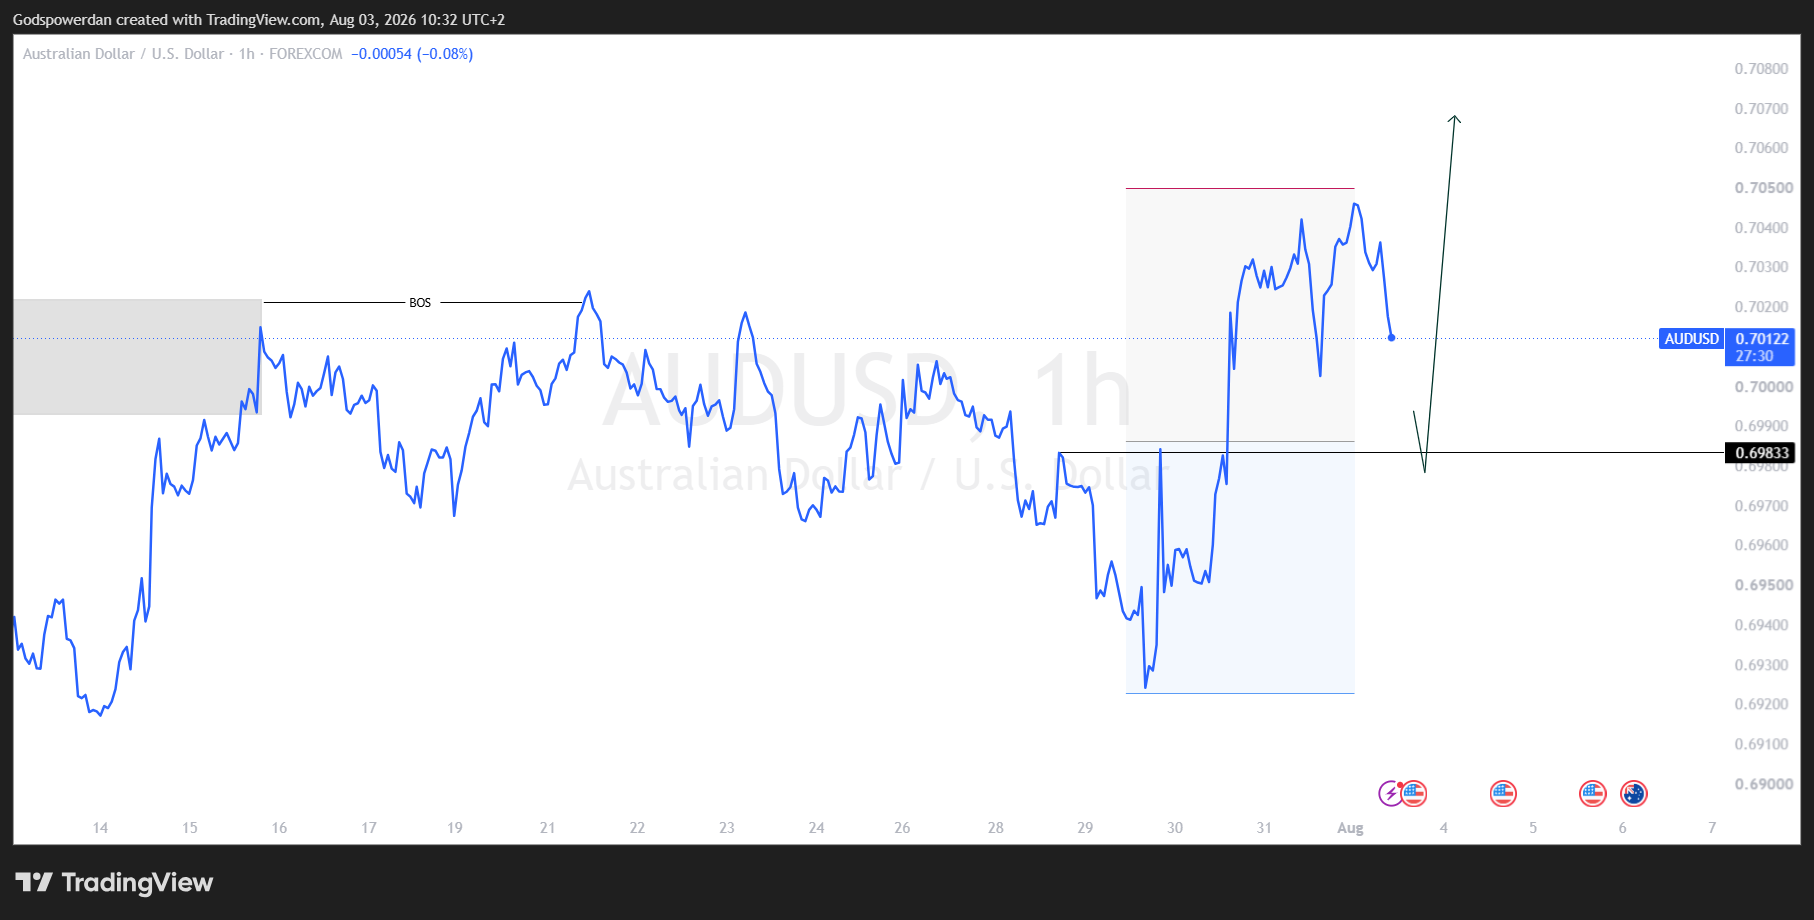Select the grey supply zone rectangle
This screenshot has height=920, width=1814.
[x=137, y=356]
